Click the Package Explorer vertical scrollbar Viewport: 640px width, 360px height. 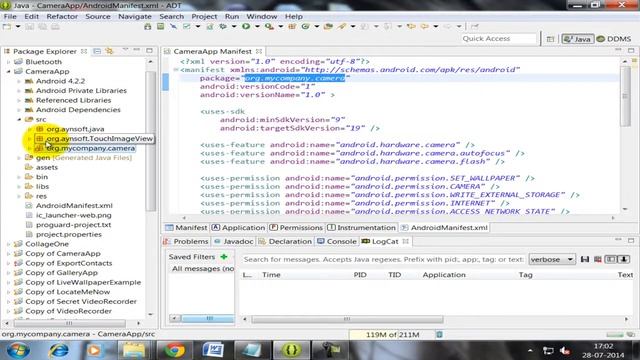click(x=150, y=141)
